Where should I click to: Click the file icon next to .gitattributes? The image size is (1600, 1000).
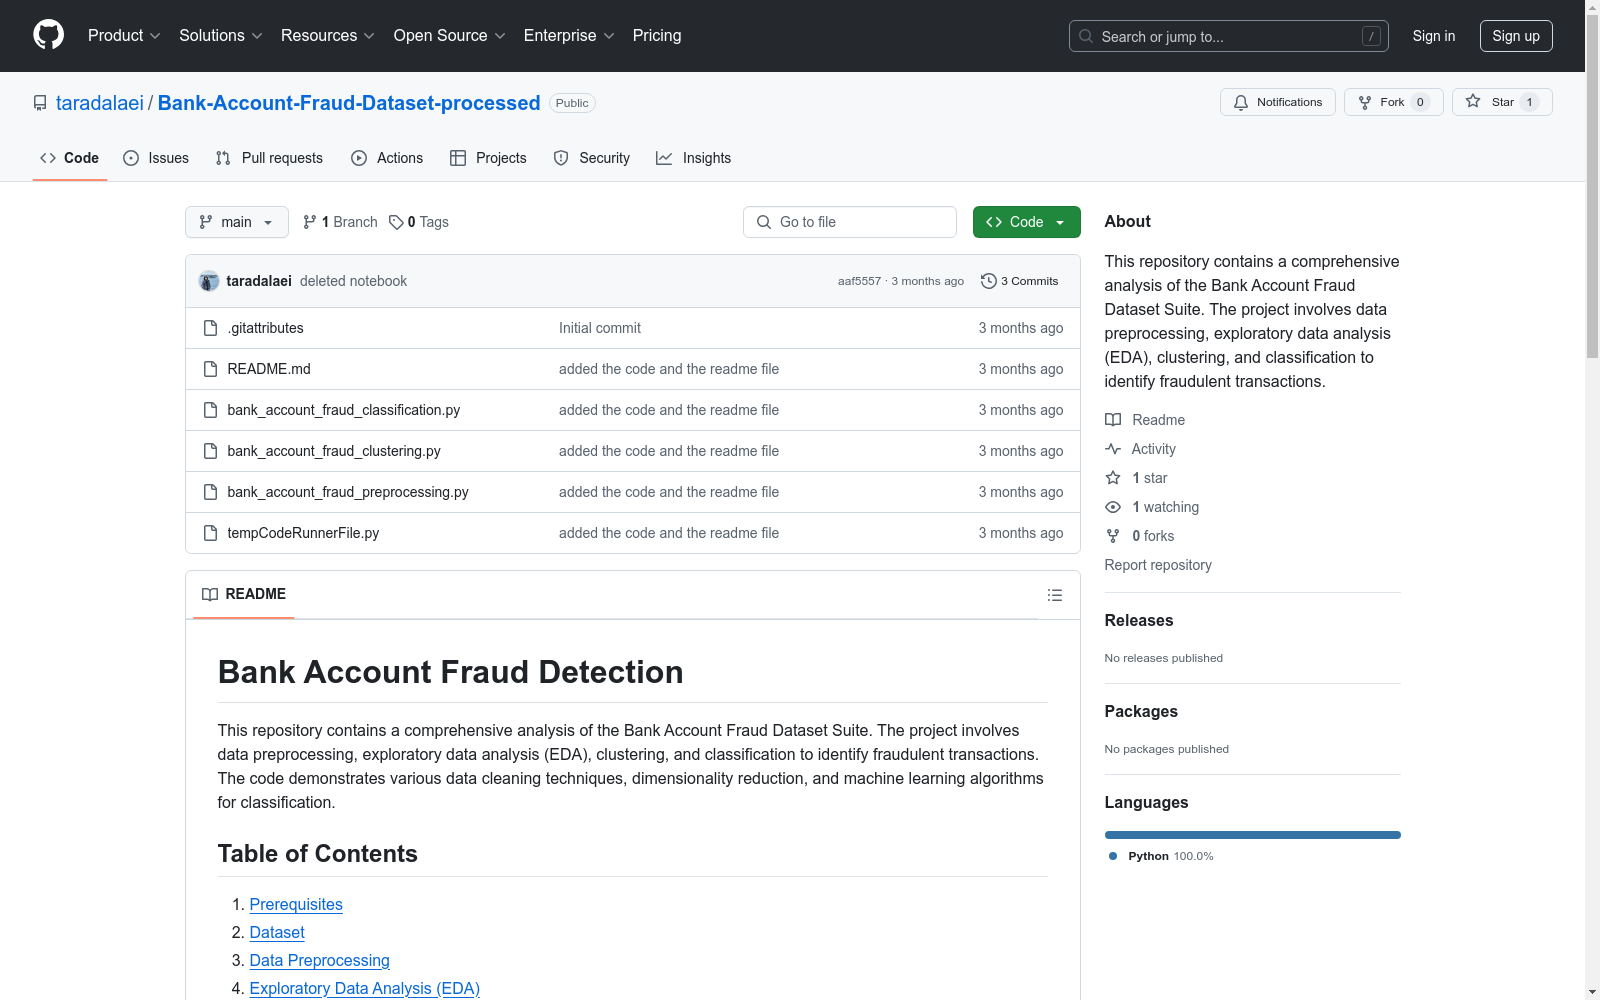tap(210, 328)
